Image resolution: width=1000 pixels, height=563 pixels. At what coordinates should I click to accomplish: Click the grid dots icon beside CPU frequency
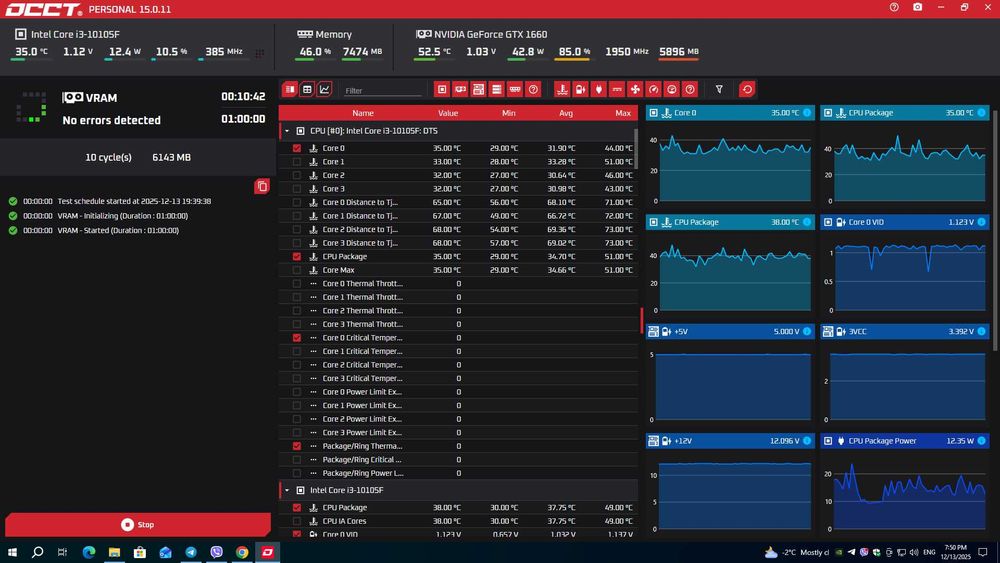click(260, 53)
